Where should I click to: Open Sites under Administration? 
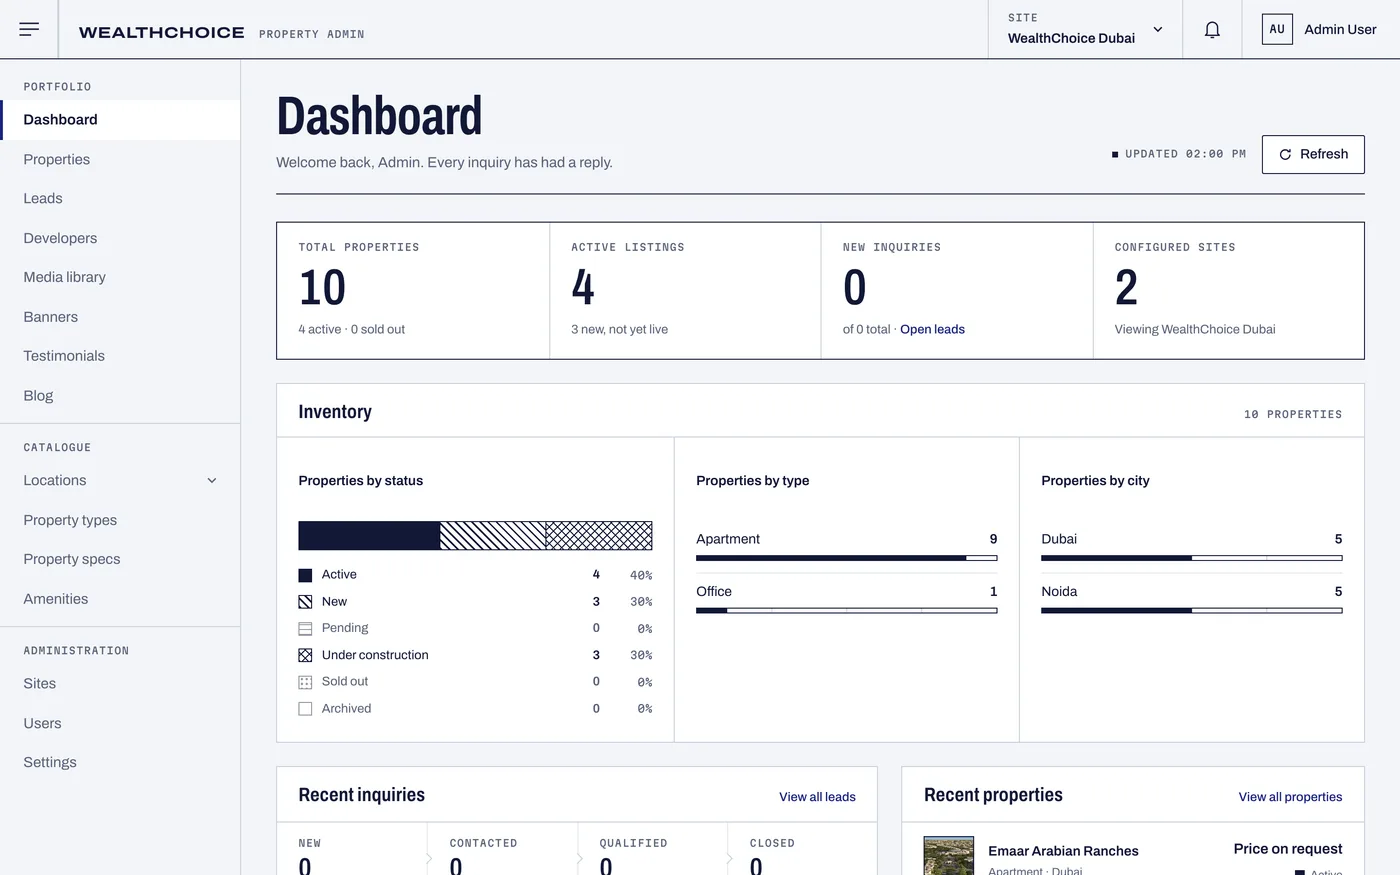coord(120,684)
